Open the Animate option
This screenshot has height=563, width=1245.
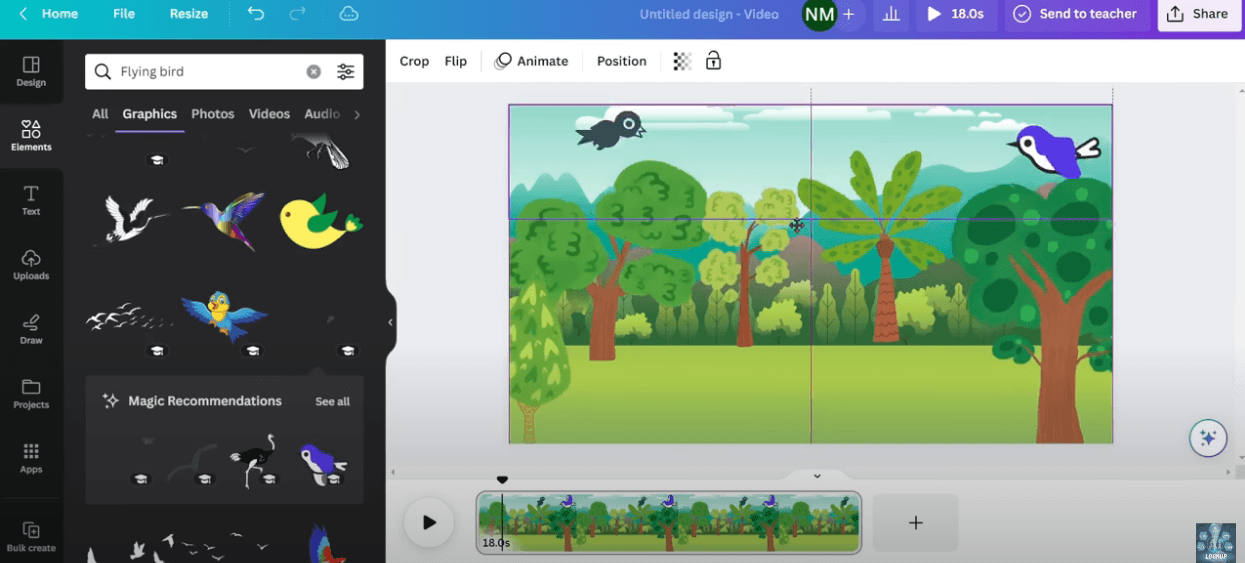[532, 61]
